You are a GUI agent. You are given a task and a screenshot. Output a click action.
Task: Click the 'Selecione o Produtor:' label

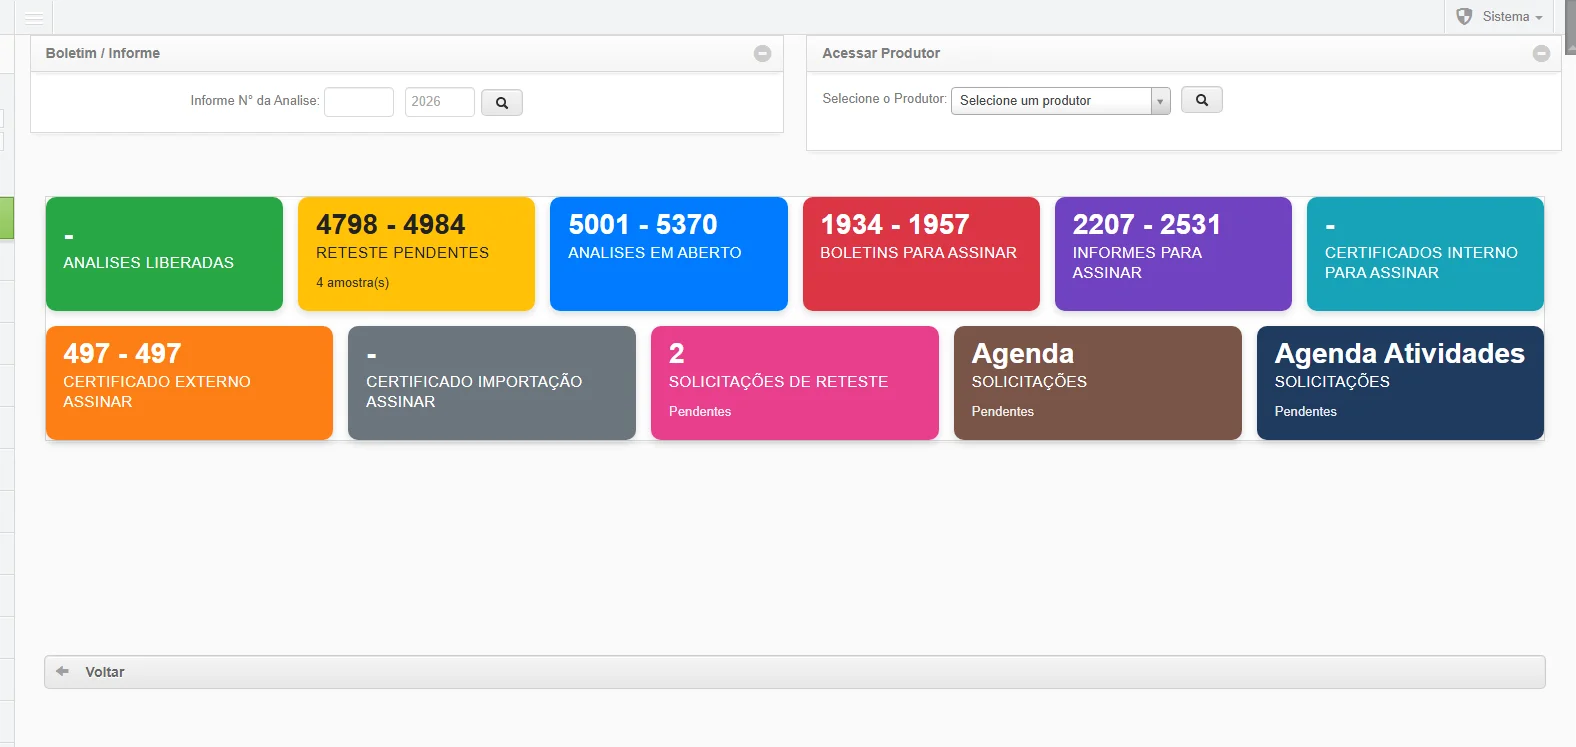(885, 99)
